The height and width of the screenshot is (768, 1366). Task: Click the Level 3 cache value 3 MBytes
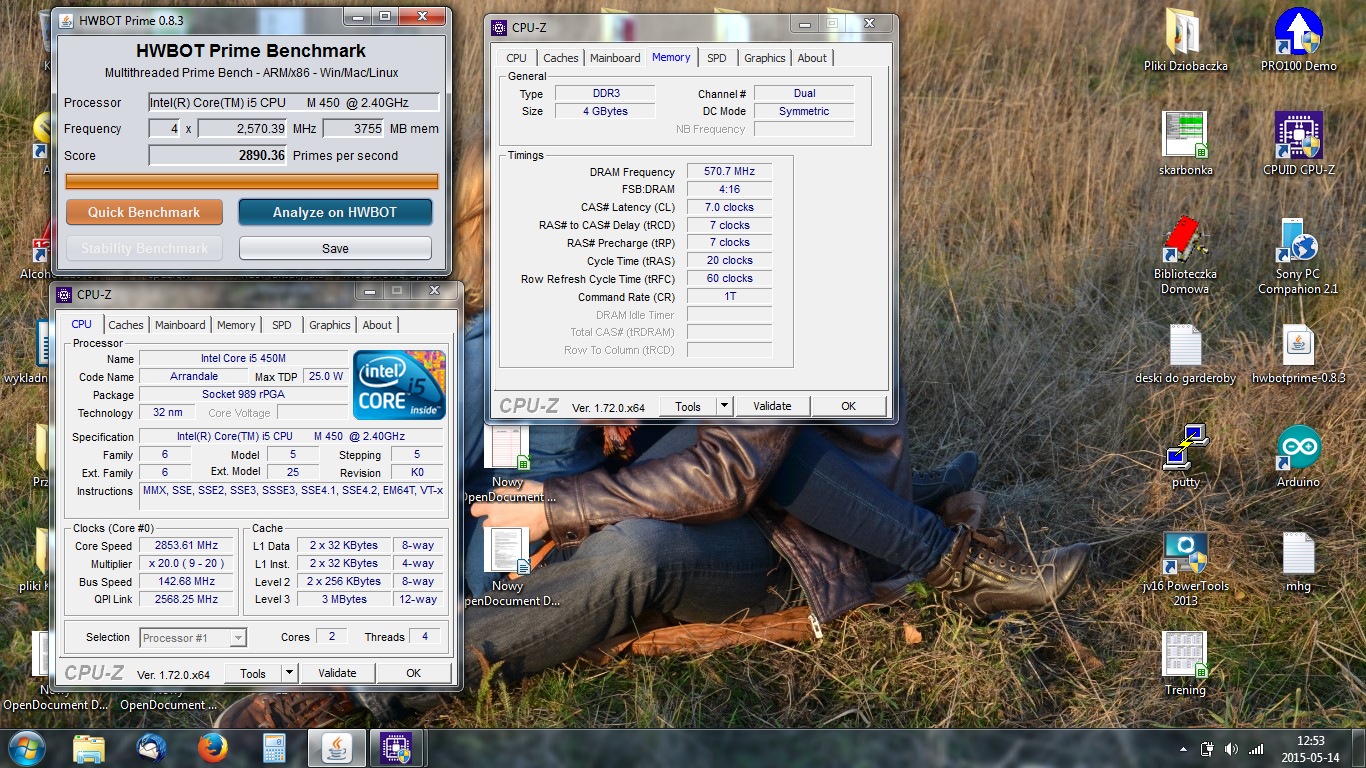(x=343, y=599)
